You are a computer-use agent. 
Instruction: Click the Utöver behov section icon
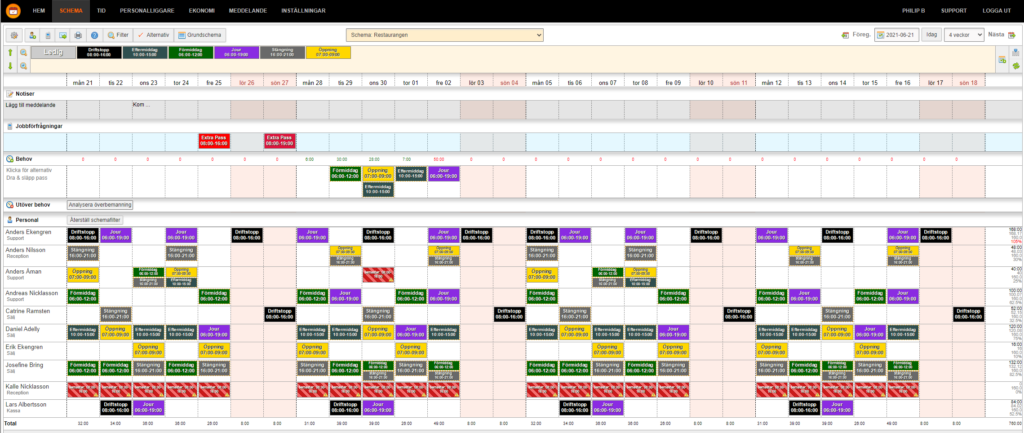click(9, 204)
